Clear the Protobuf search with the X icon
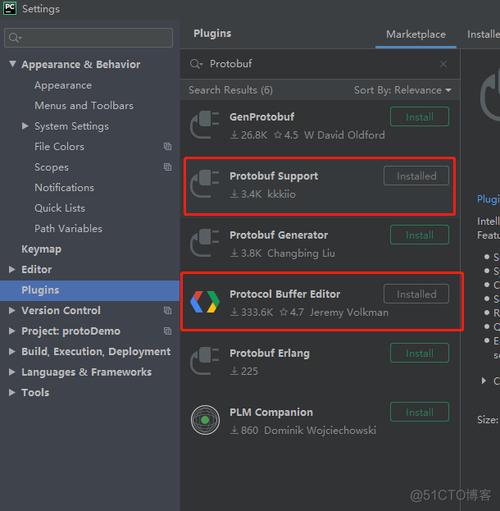 (443, 64)
